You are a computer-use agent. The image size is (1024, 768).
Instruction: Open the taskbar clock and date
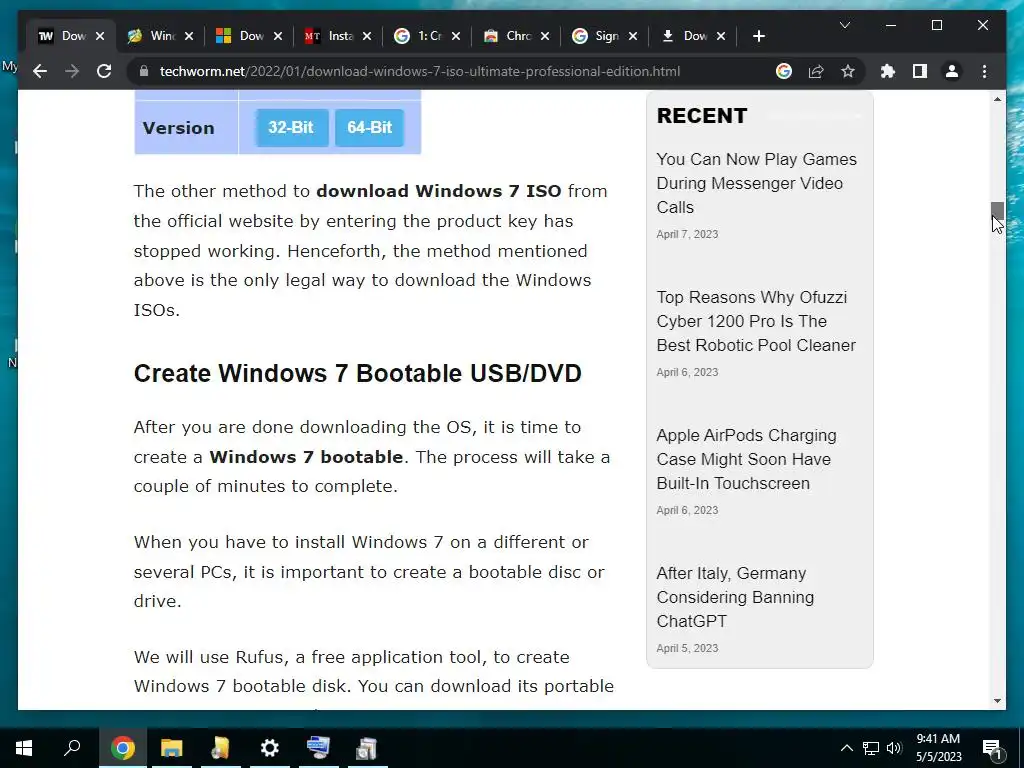[938, 748]
